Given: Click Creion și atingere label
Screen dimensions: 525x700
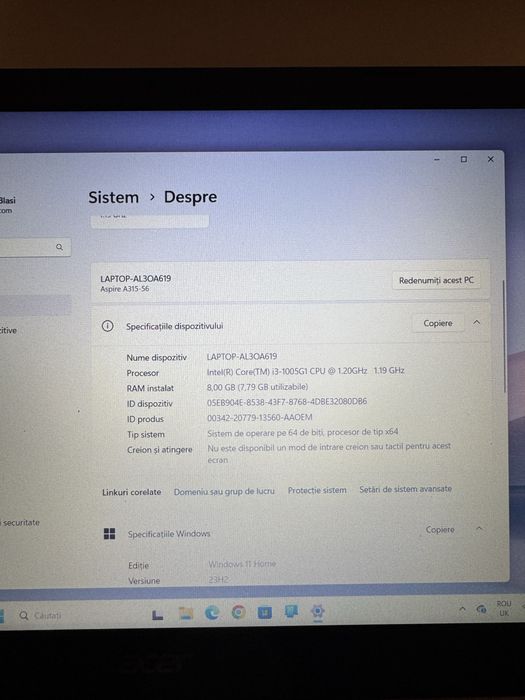Looking at the screenshot, I should tap(159, 450).
